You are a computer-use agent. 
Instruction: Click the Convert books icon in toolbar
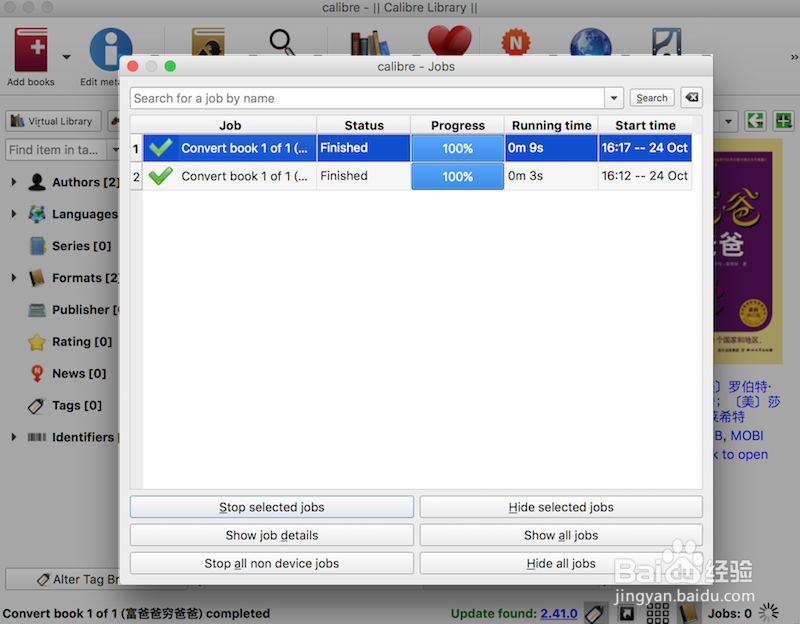point(208,42)
